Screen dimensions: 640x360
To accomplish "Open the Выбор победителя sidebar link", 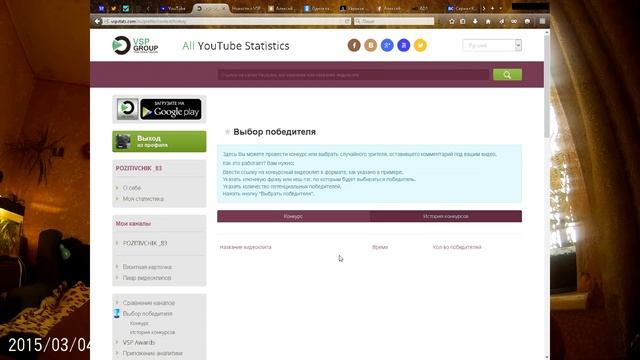I will point(147,313).
